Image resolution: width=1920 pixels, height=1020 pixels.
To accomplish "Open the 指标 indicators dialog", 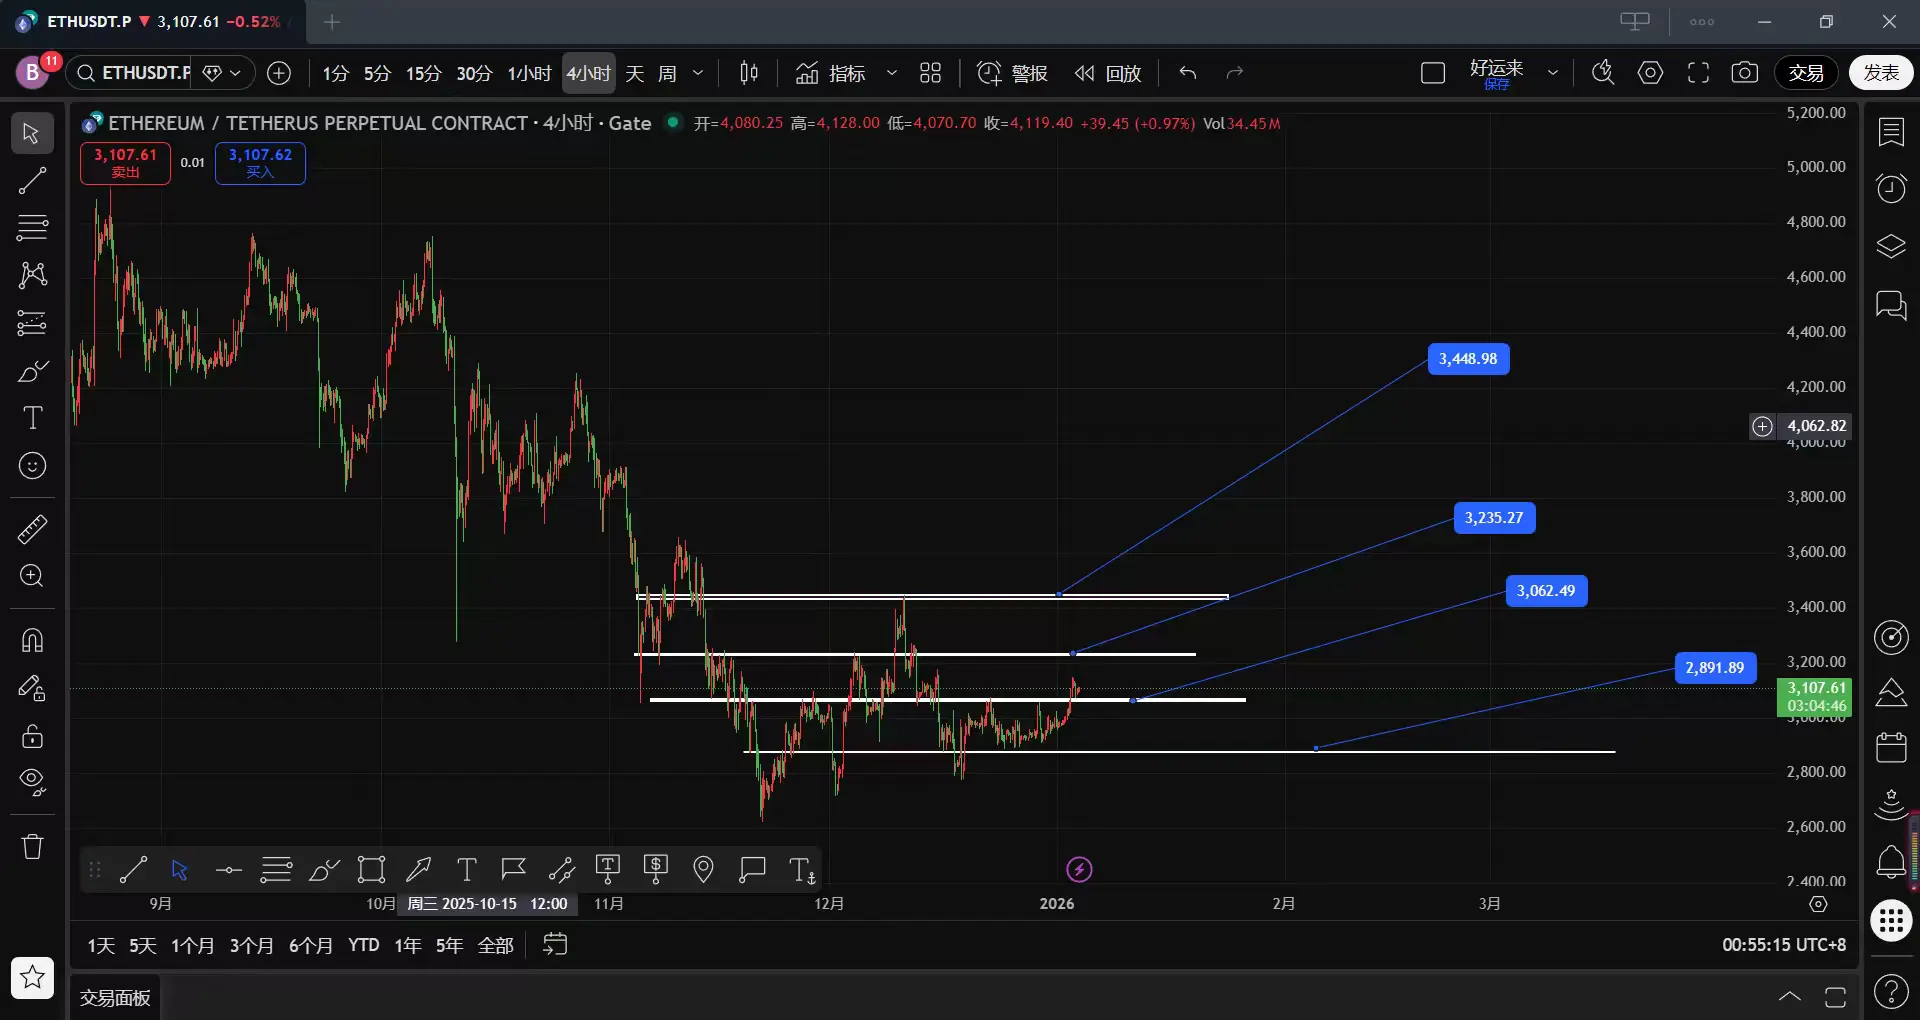I will pyautogui.click(x=830, y=73).
